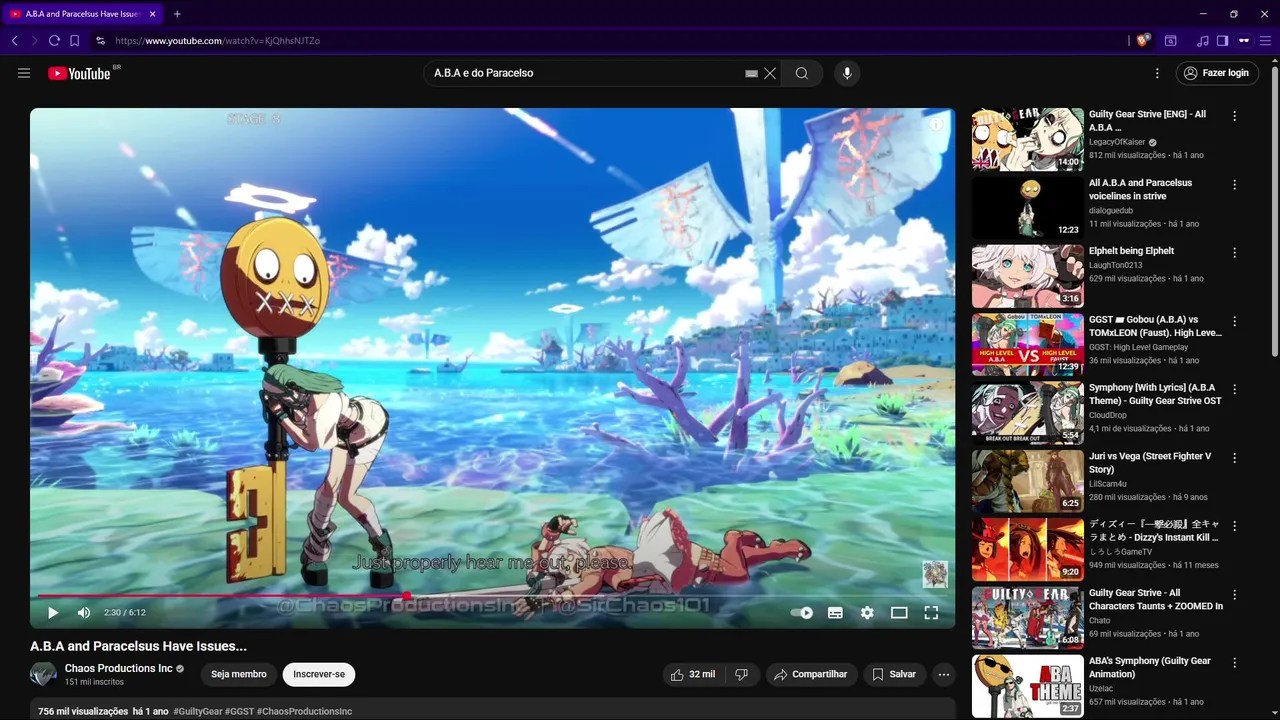The height and width of the screenshot is (720, 1280).
Task: Open Guilty Gear Strive [ENG] All A.B.A thumbnail
Action: tap(1028, 139)
